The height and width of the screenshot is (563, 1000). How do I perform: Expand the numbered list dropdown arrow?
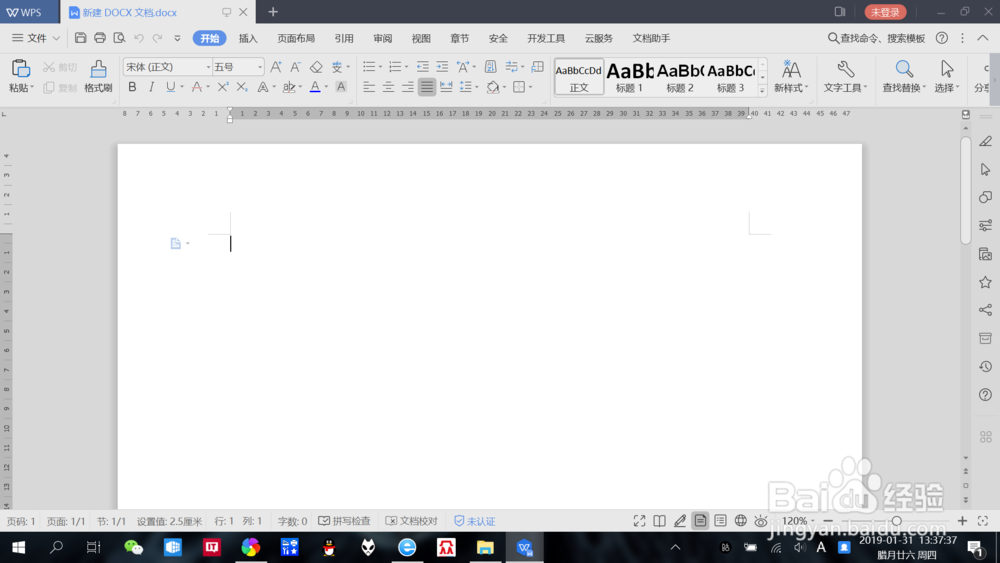click(406, 67)
